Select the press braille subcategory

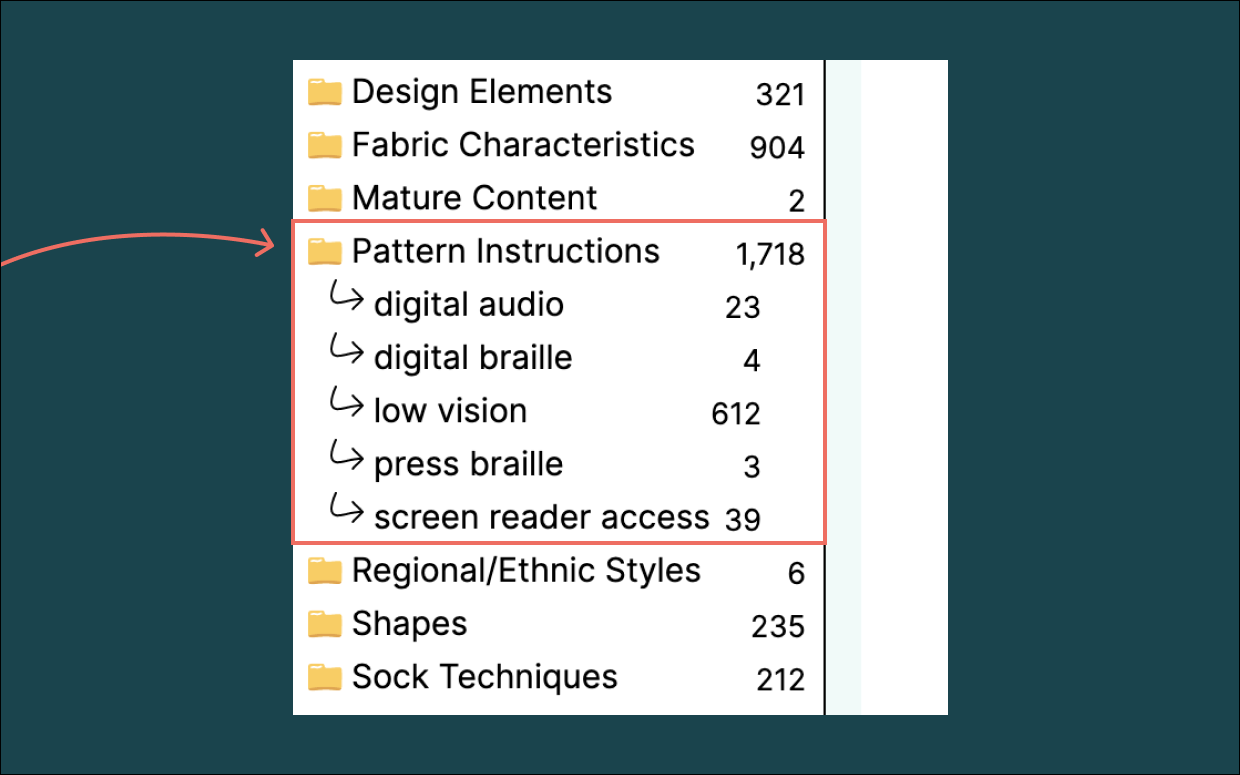click(468, 462)
